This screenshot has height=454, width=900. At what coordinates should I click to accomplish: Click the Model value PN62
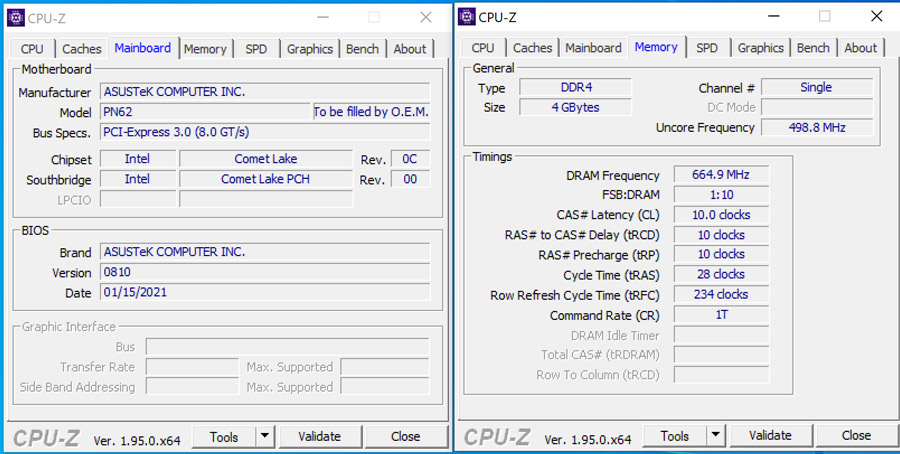205,111
